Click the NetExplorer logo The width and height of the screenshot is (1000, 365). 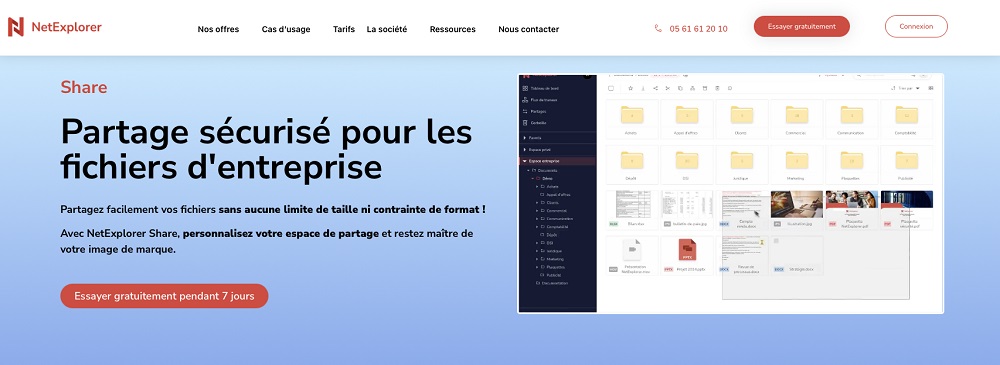tap(54, 27)
